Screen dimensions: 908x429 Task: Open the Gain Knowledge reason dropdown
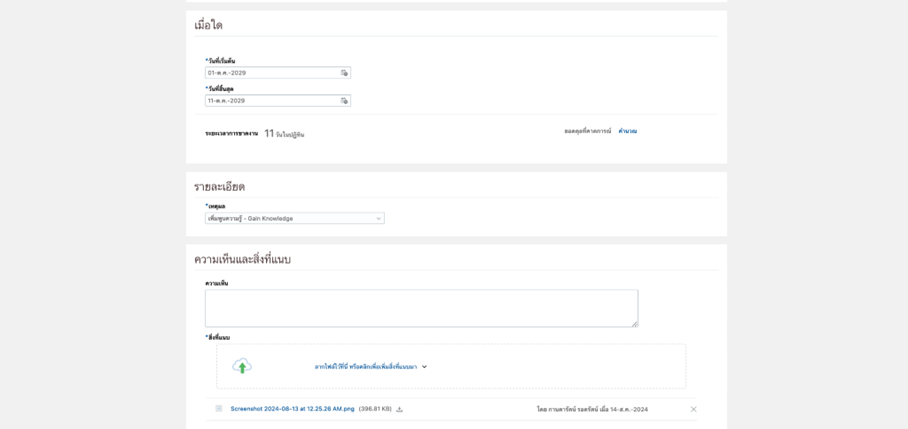click(x=294, y=218)
